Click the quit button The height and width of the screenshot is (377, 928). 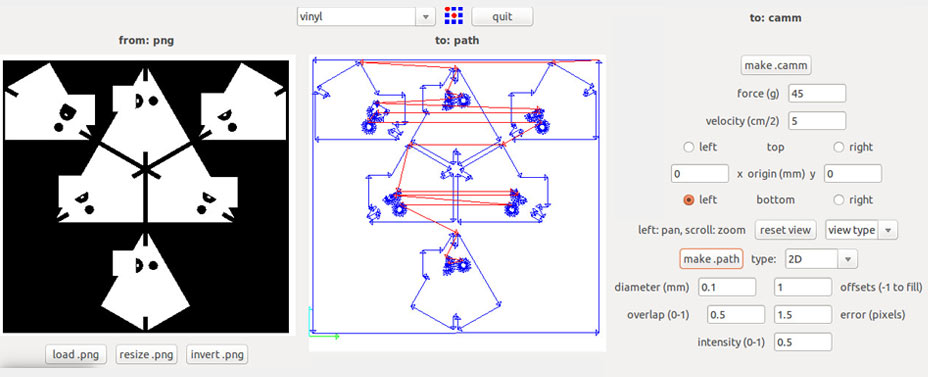[502, 17]
